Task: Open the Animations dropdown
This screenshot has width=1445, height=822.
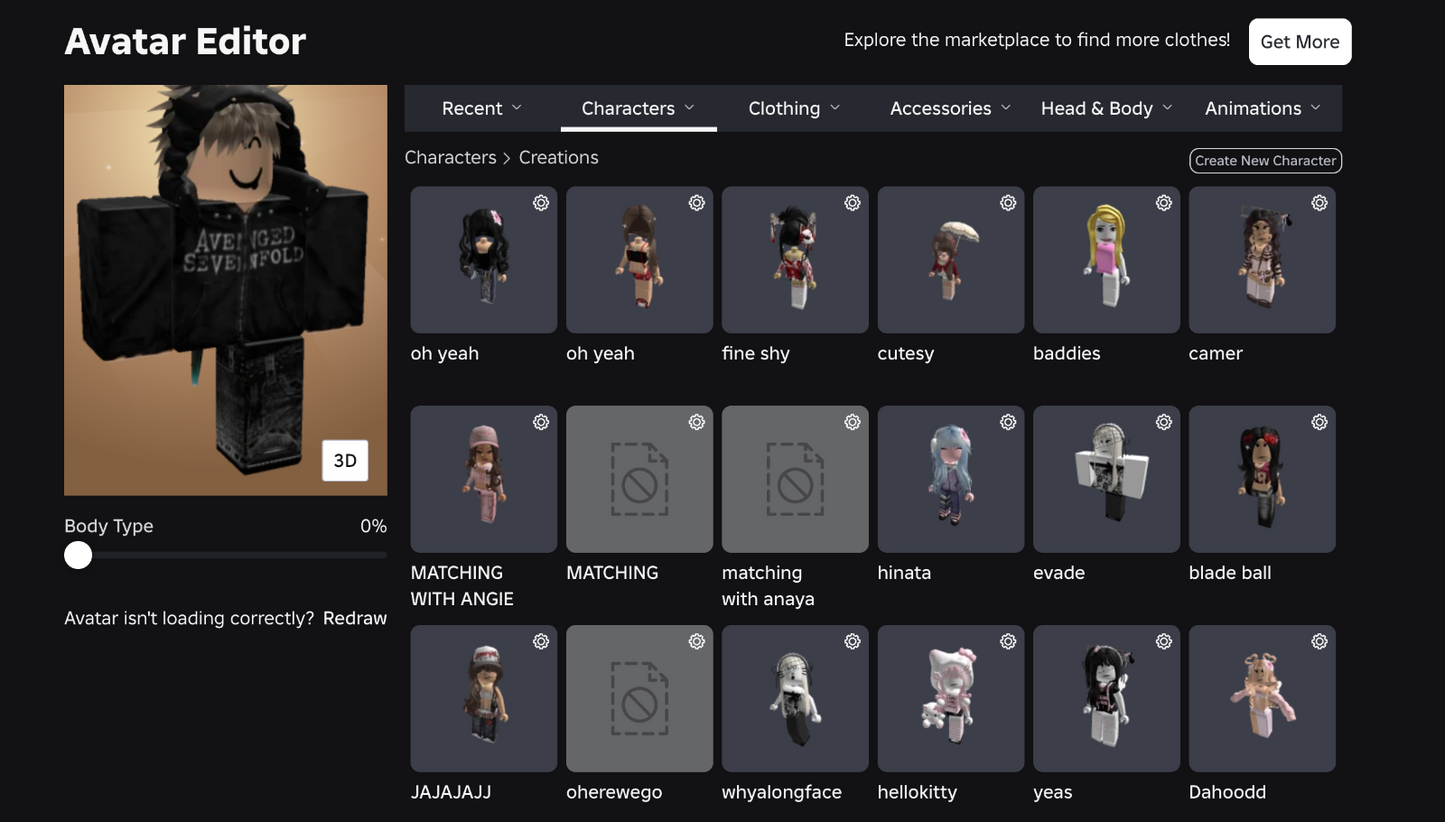Action: click(x=1262, y=107)
